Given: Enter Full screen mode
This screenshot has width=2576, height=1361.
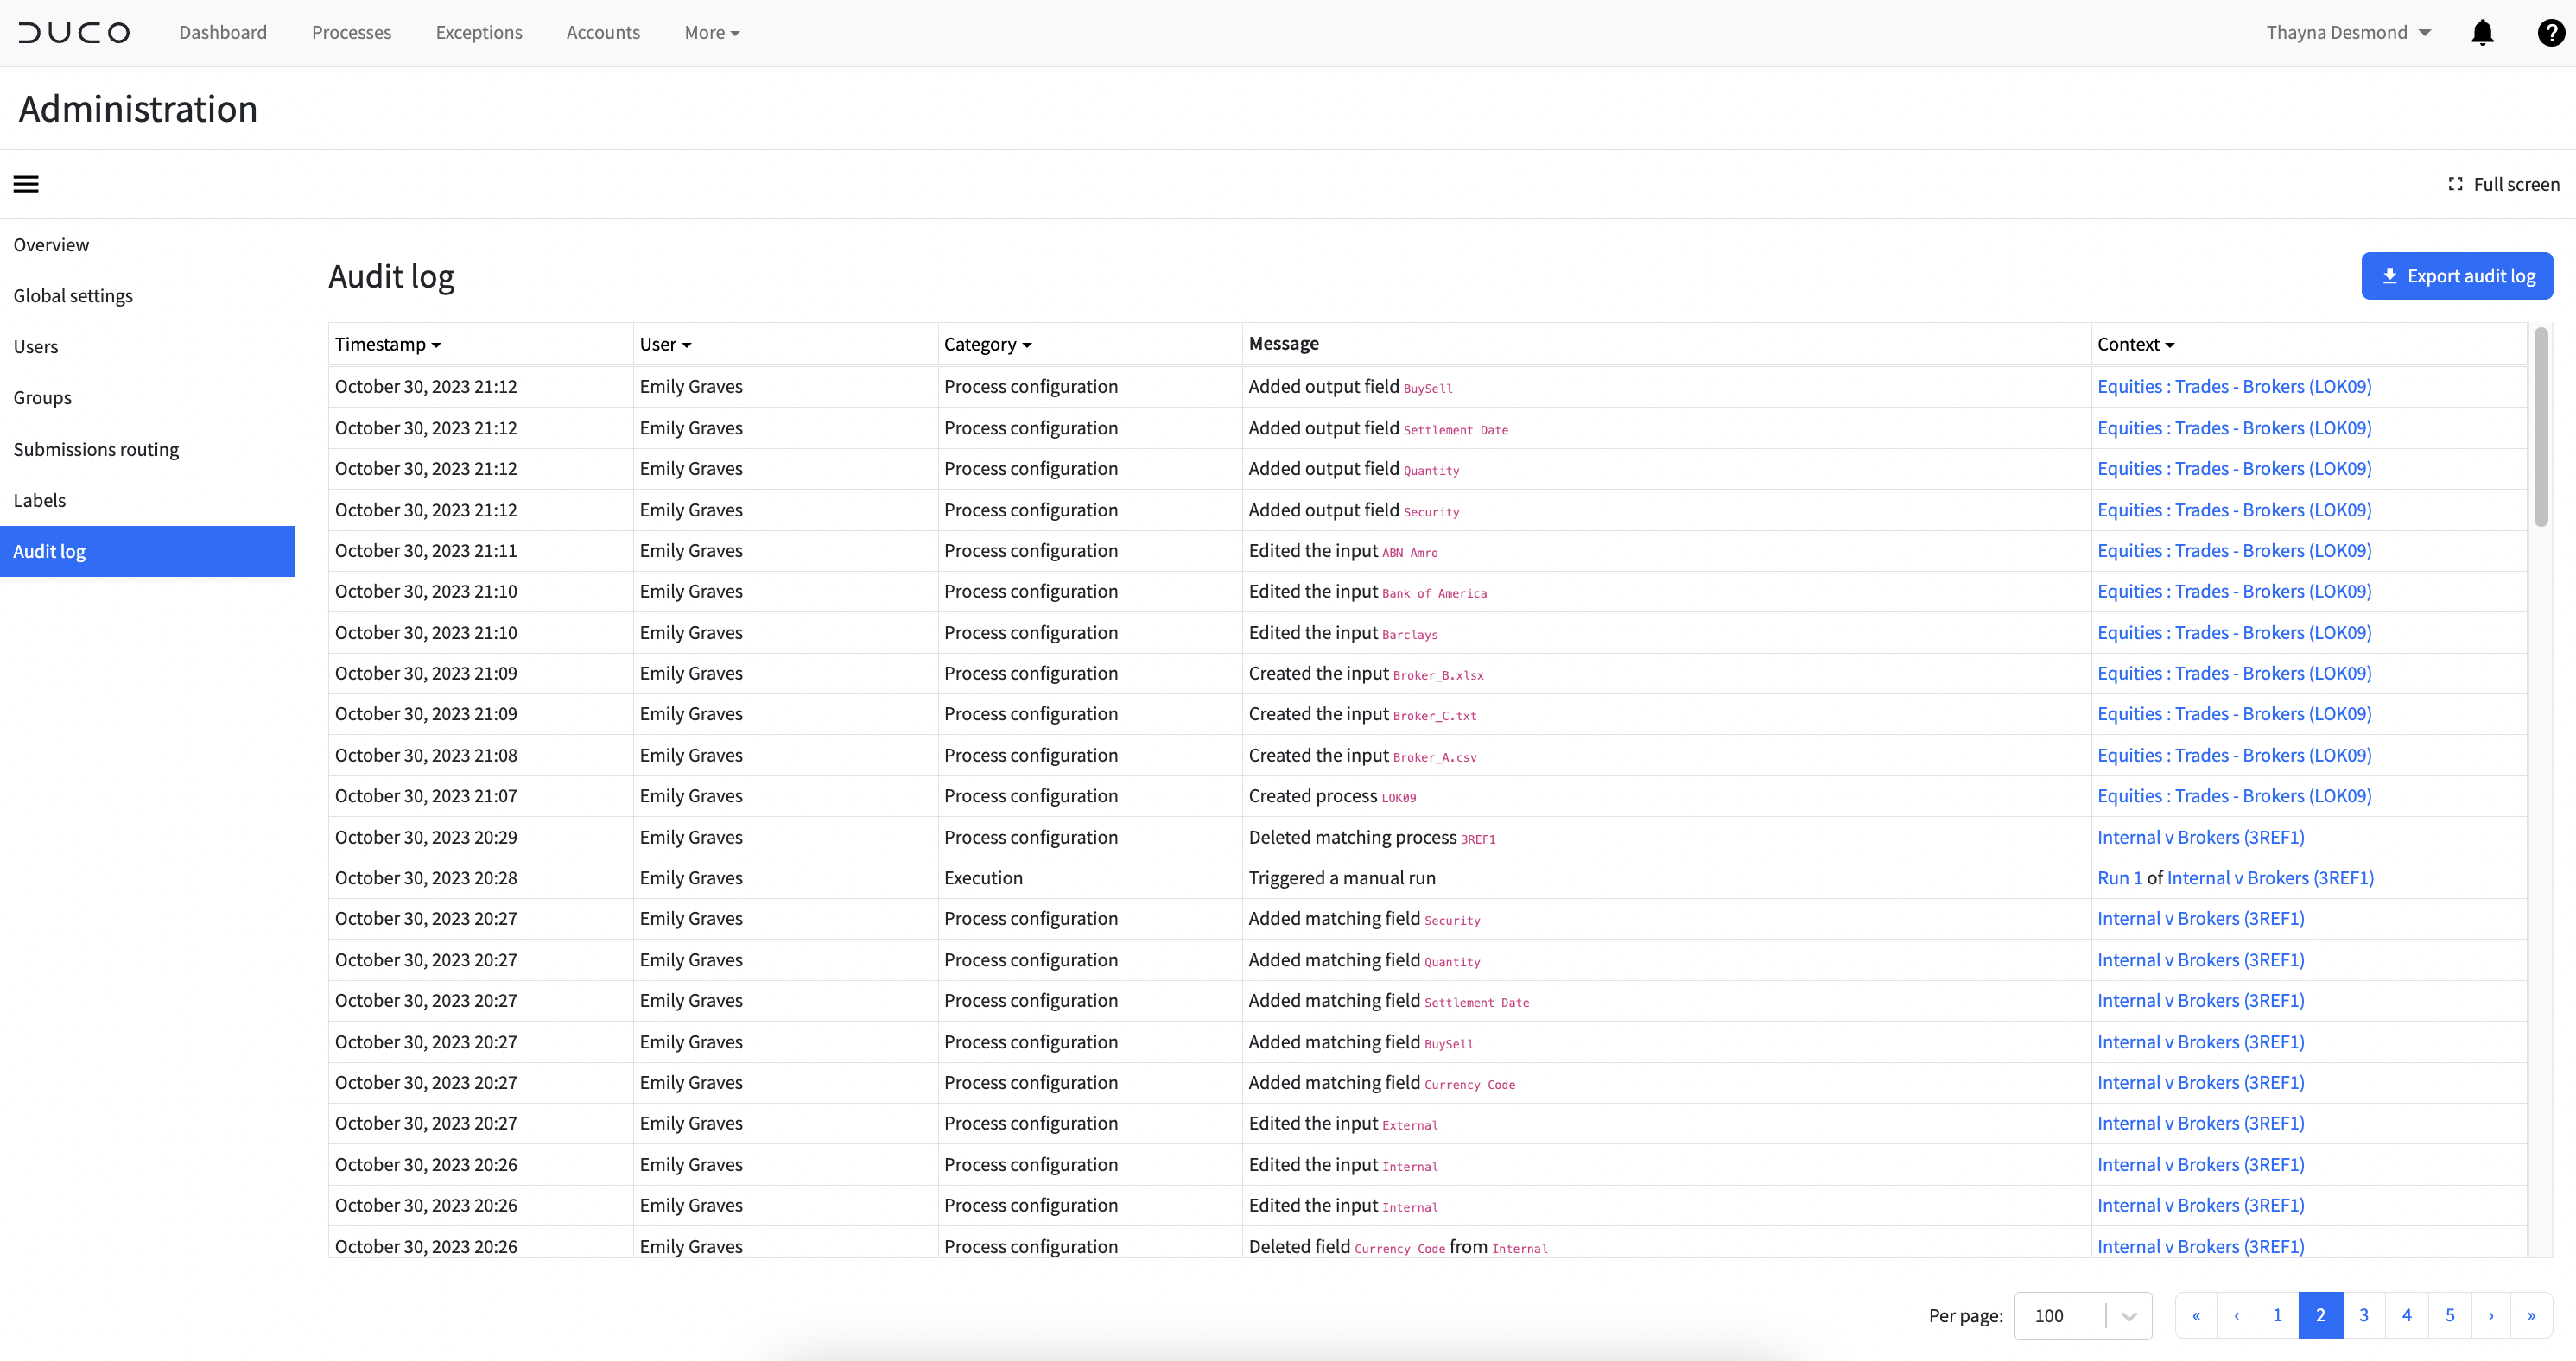Looking at the screenshot, I should [x=2503, y=184].
